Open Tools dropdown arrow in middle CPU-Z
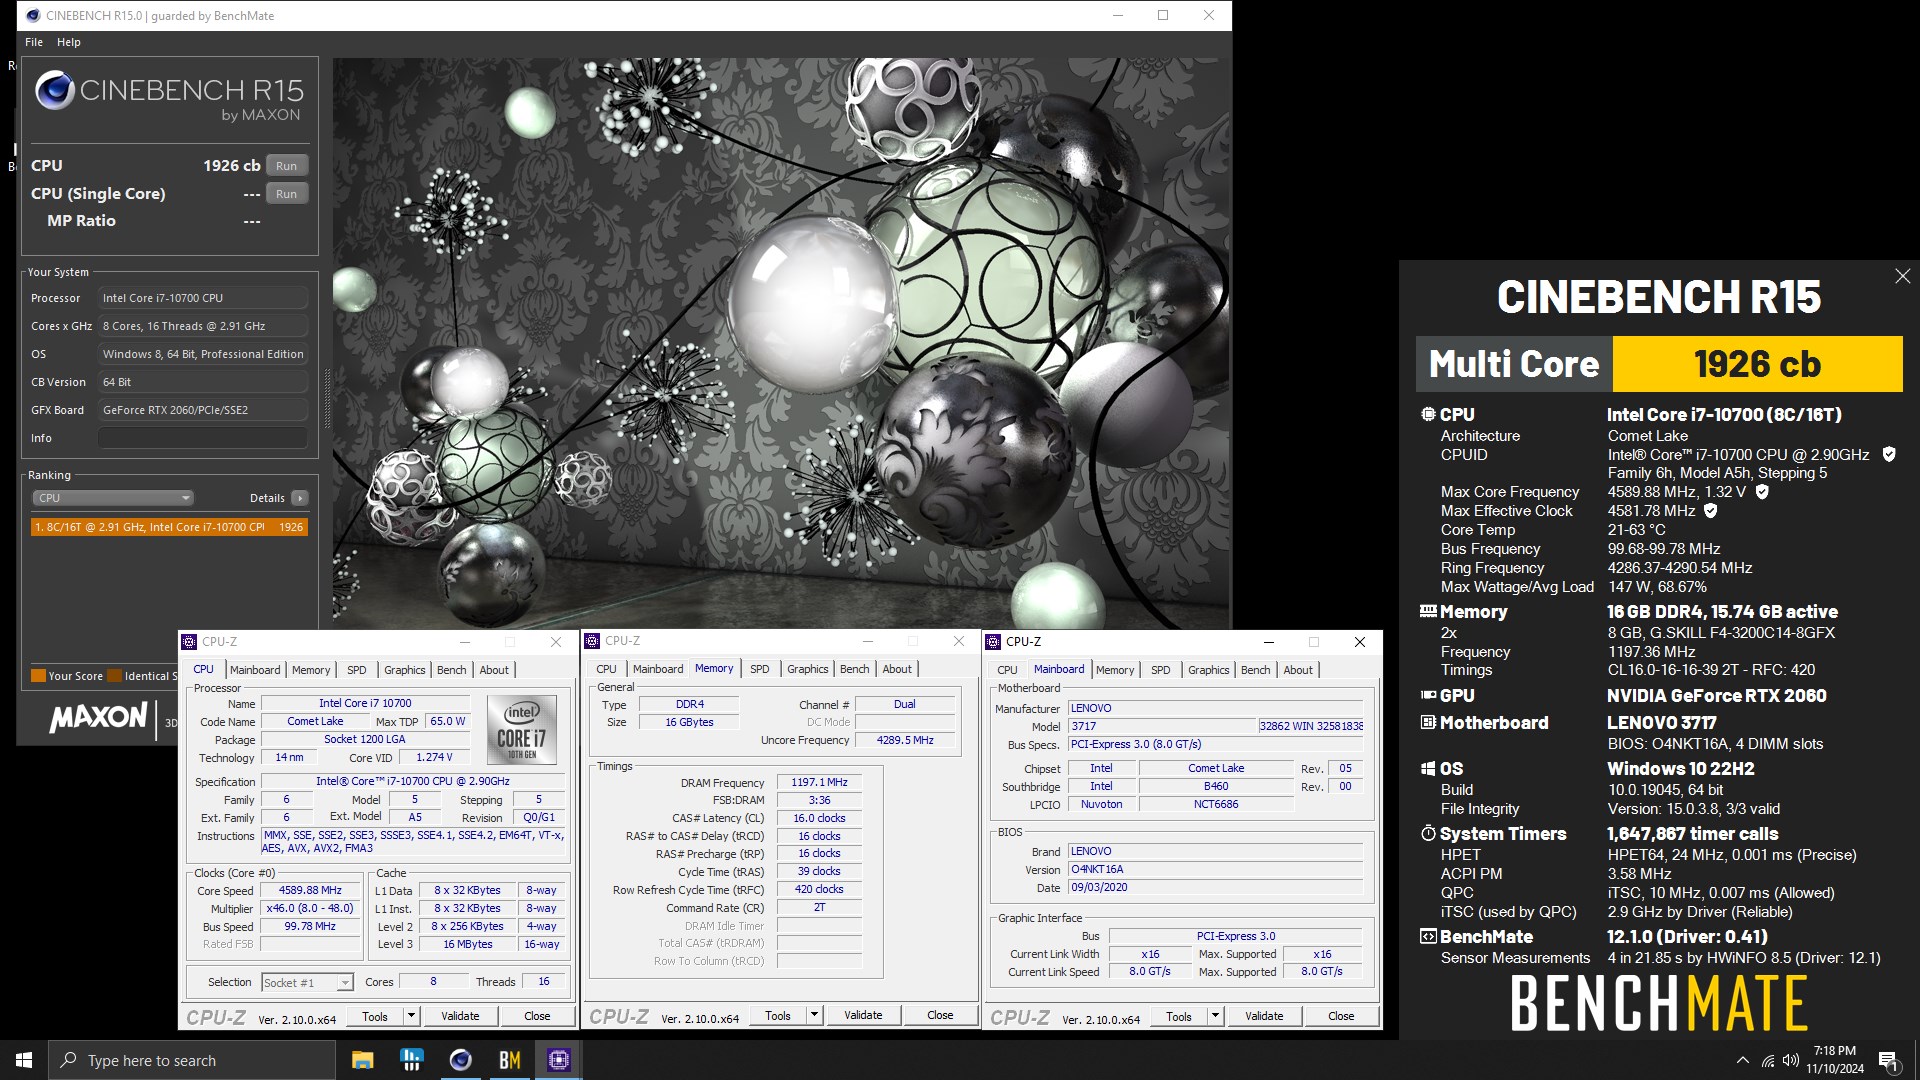This screenshot has height=1080, width=1920. (814, 1015)
